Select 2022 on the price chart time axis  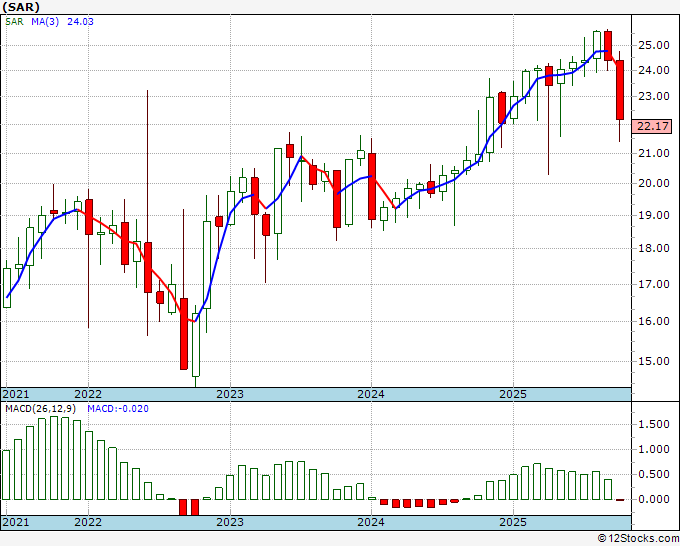[x=88, y=394]
